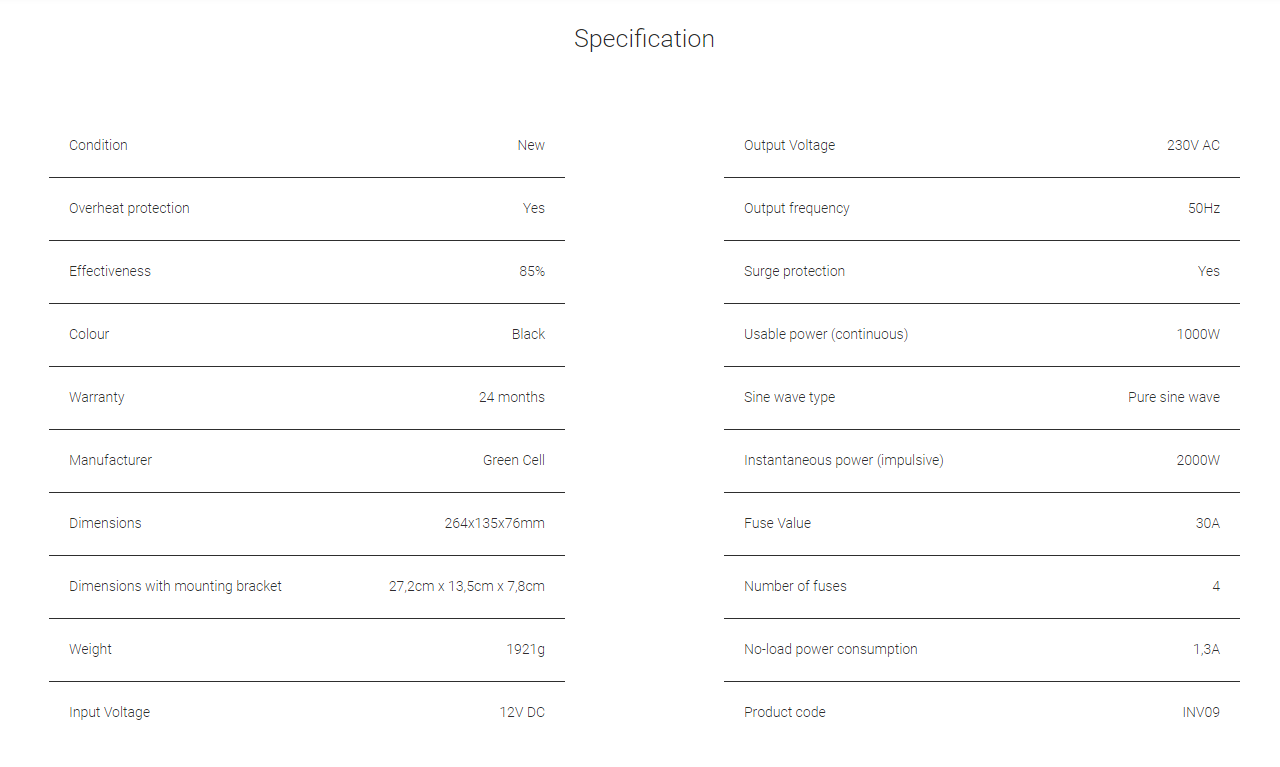Click the Dimensions with mounting bracket label
Viewport: 1280px width, 767px height.
coord(175,586)
